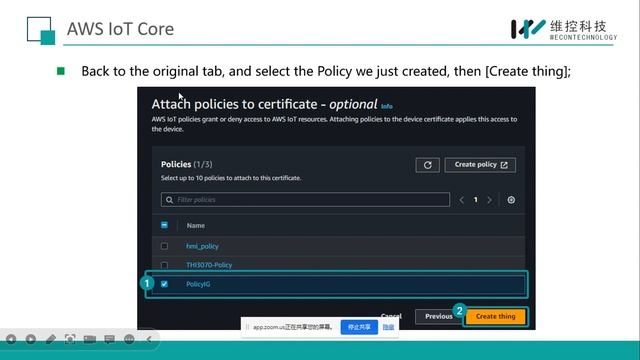Toggle subtitles from the slideshow toolbar

click(90, 339)
